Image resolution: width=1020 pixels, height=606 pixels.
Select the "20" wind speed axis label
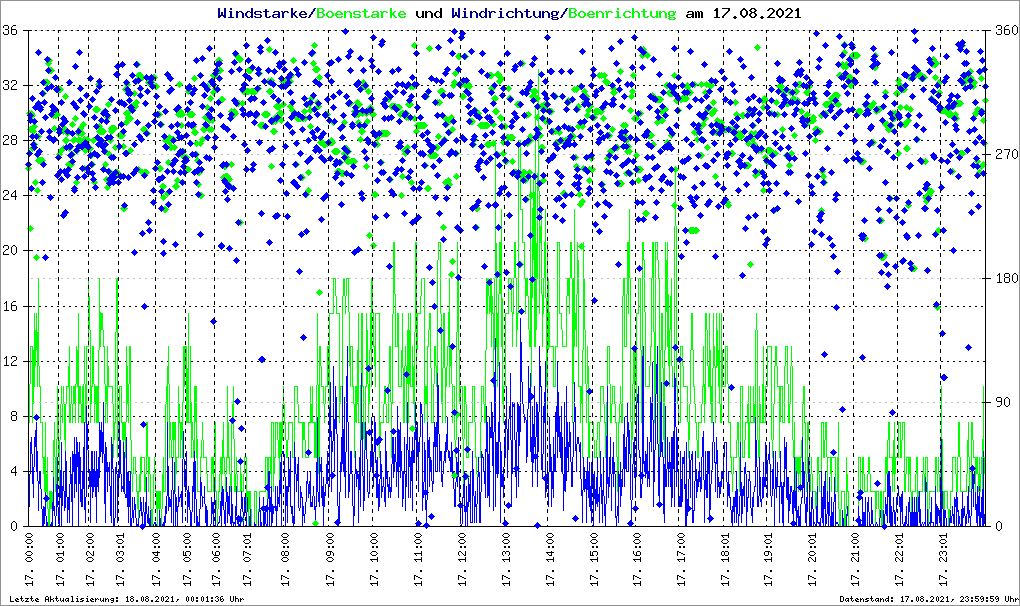[x=11, y=251]
